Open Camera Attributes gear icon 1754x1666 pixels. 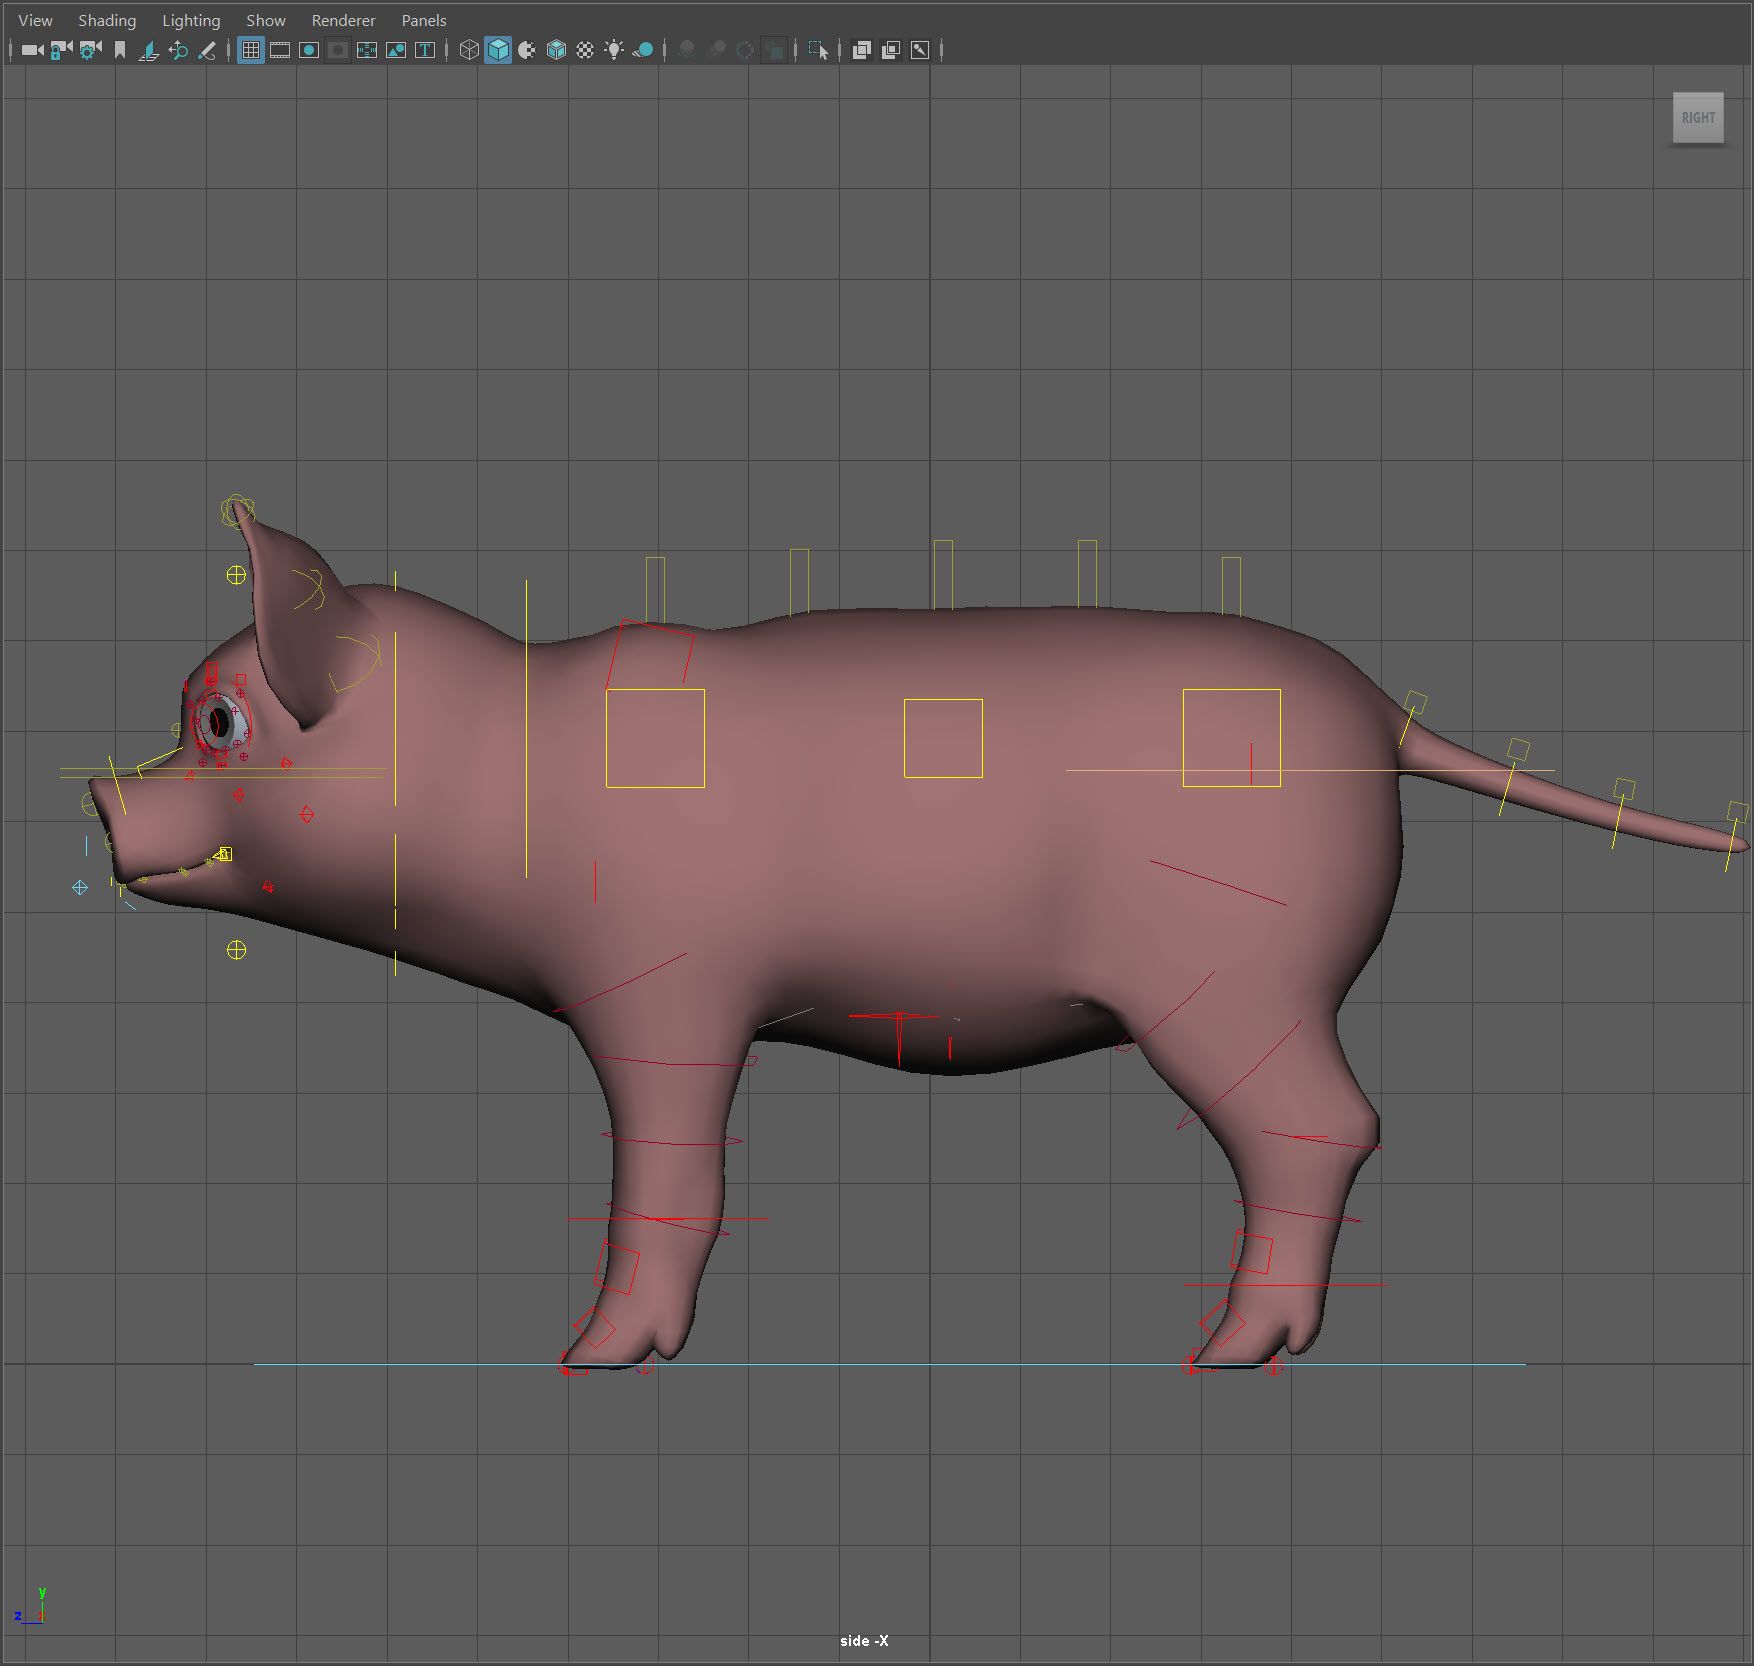point(90,50)
